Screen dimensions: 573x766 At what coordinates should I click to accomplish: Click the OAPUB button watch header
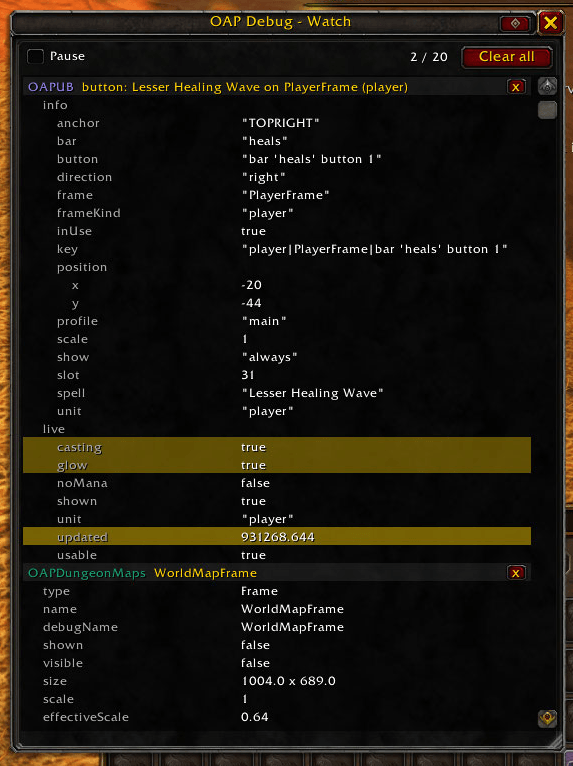[x=277, y=87]
